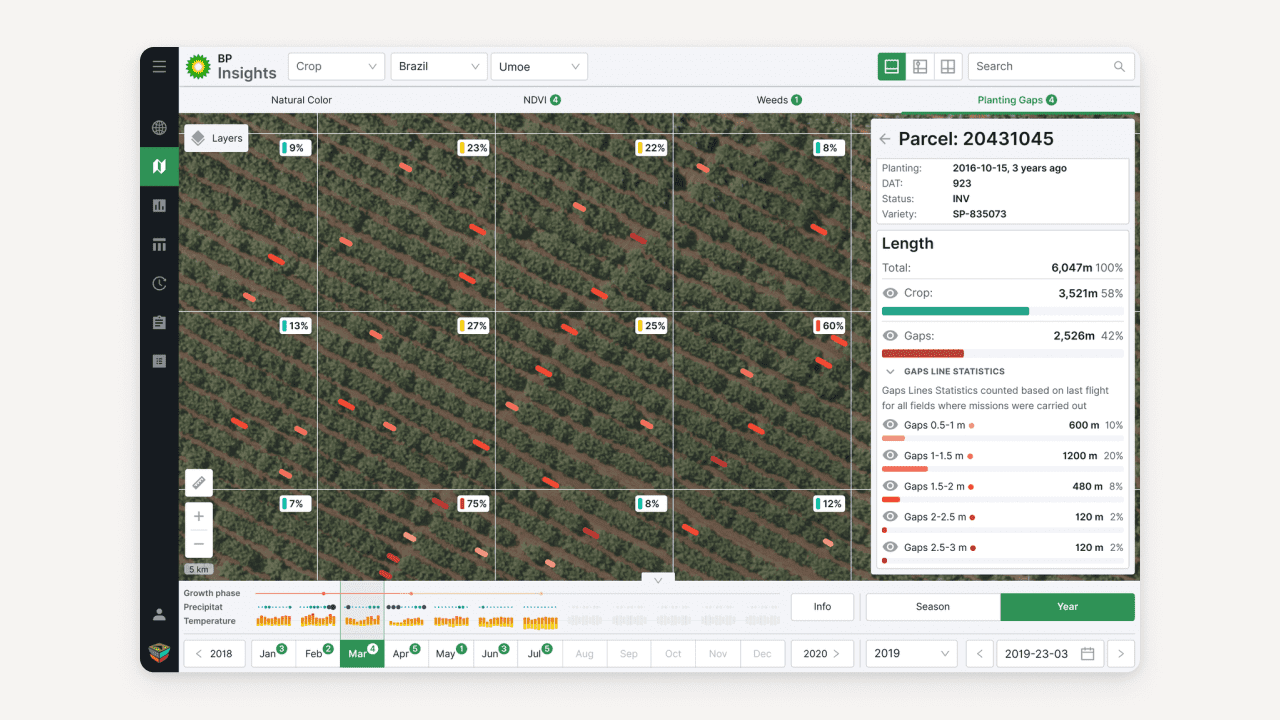The image size is (1280, 720).
Task: Open the user profile icon
Action: pyautogui.click(x=159, y=615)
